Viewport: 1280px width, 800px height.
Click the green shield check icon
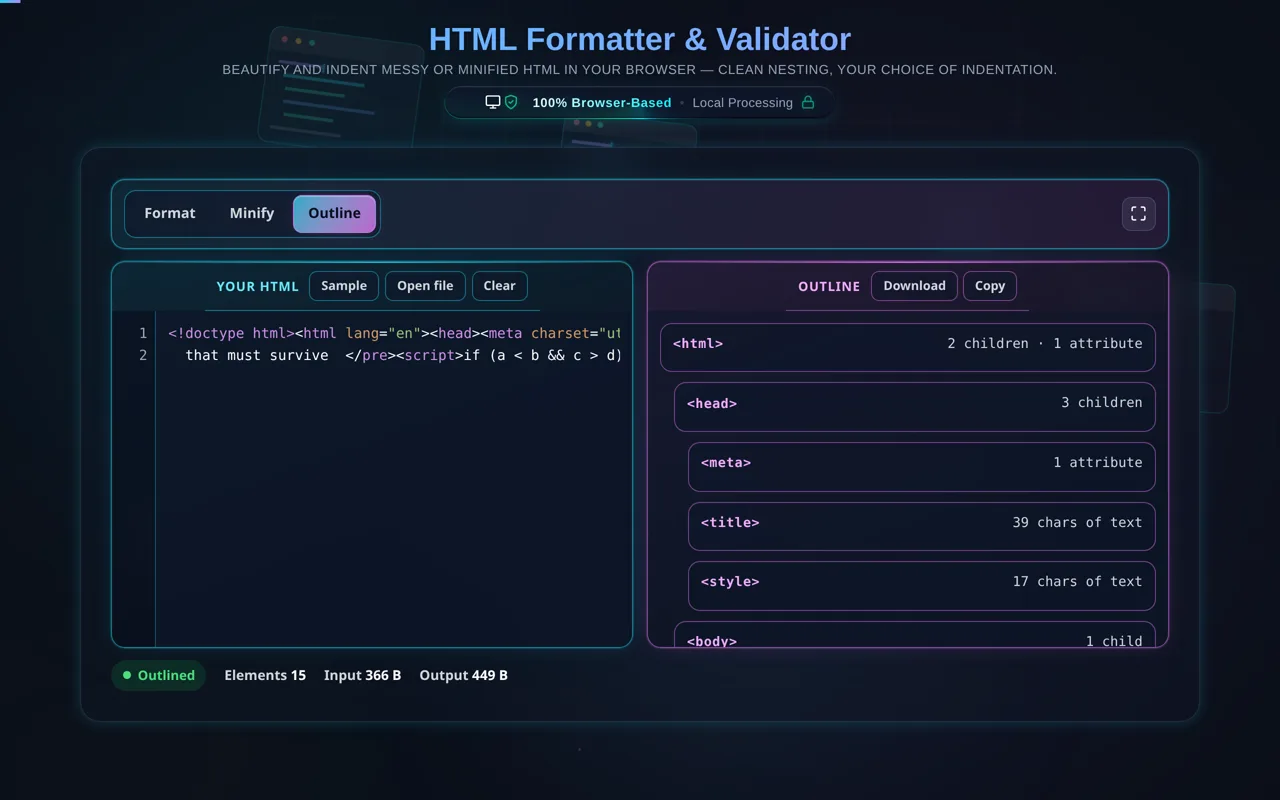click(511, 102)
